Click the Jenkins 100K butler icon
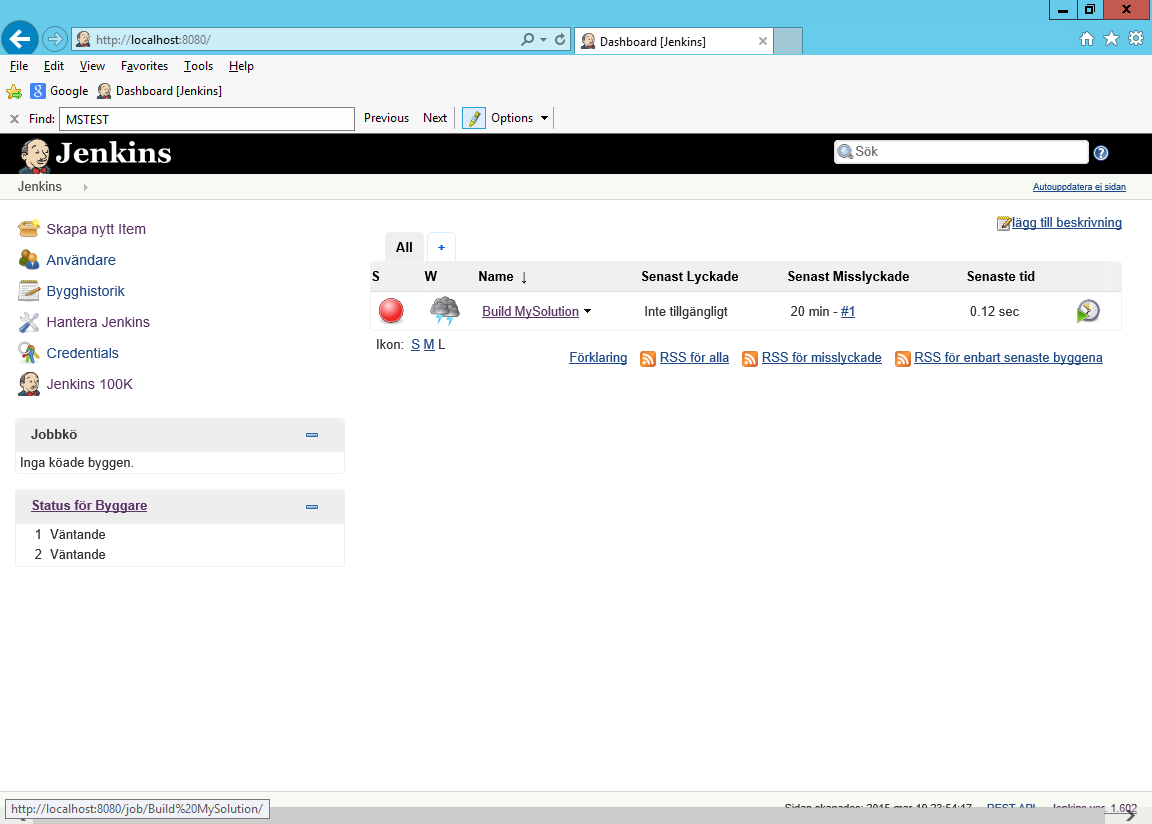 (29, 384)
